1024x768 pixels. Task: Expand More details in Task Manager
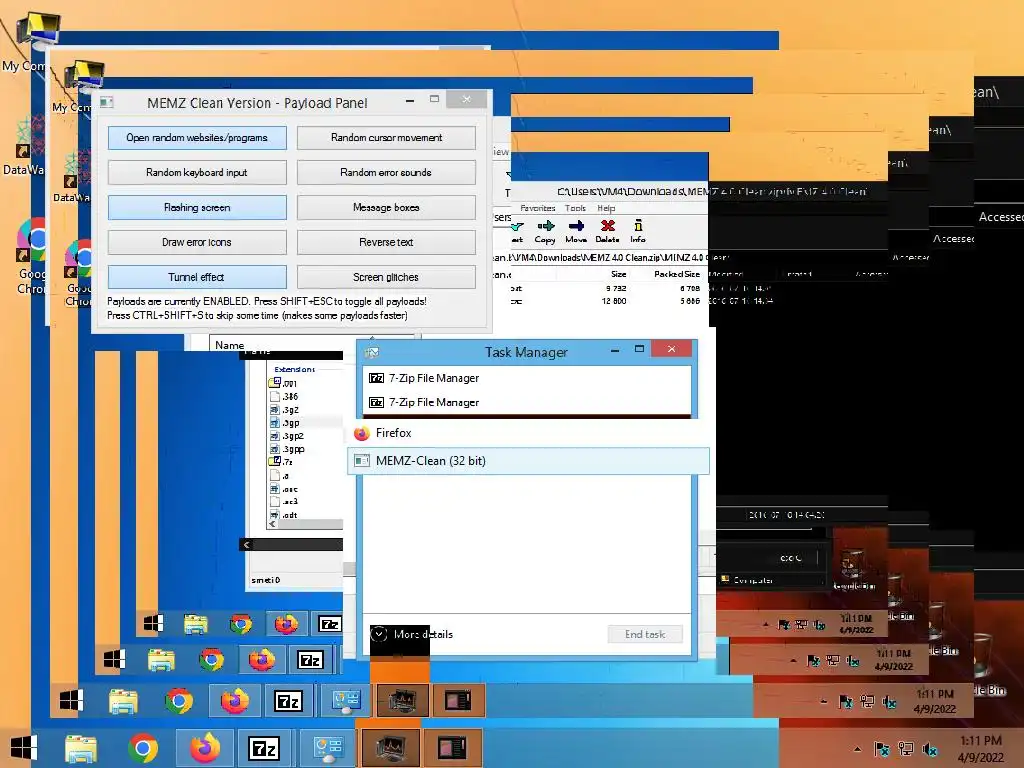click(412, 634)
